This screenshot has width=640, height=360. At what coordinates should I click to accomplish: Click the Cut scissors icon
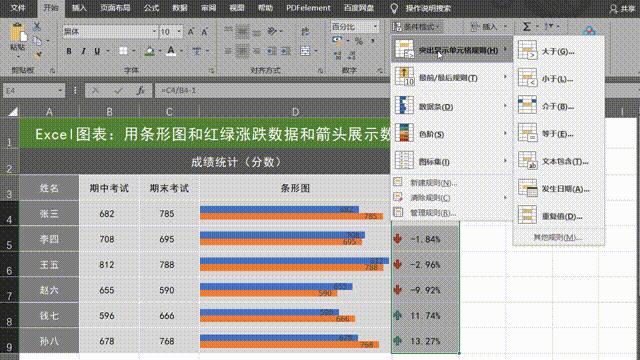pos(37,27)
